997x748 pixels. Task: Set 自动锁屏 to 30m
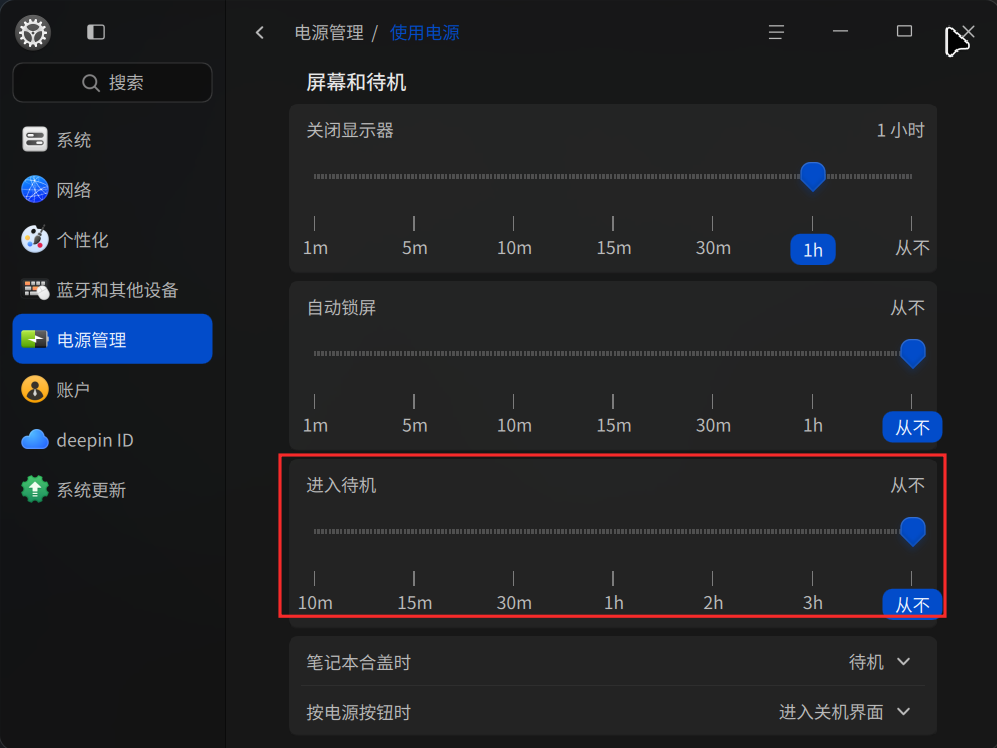[x=713, y=425]
